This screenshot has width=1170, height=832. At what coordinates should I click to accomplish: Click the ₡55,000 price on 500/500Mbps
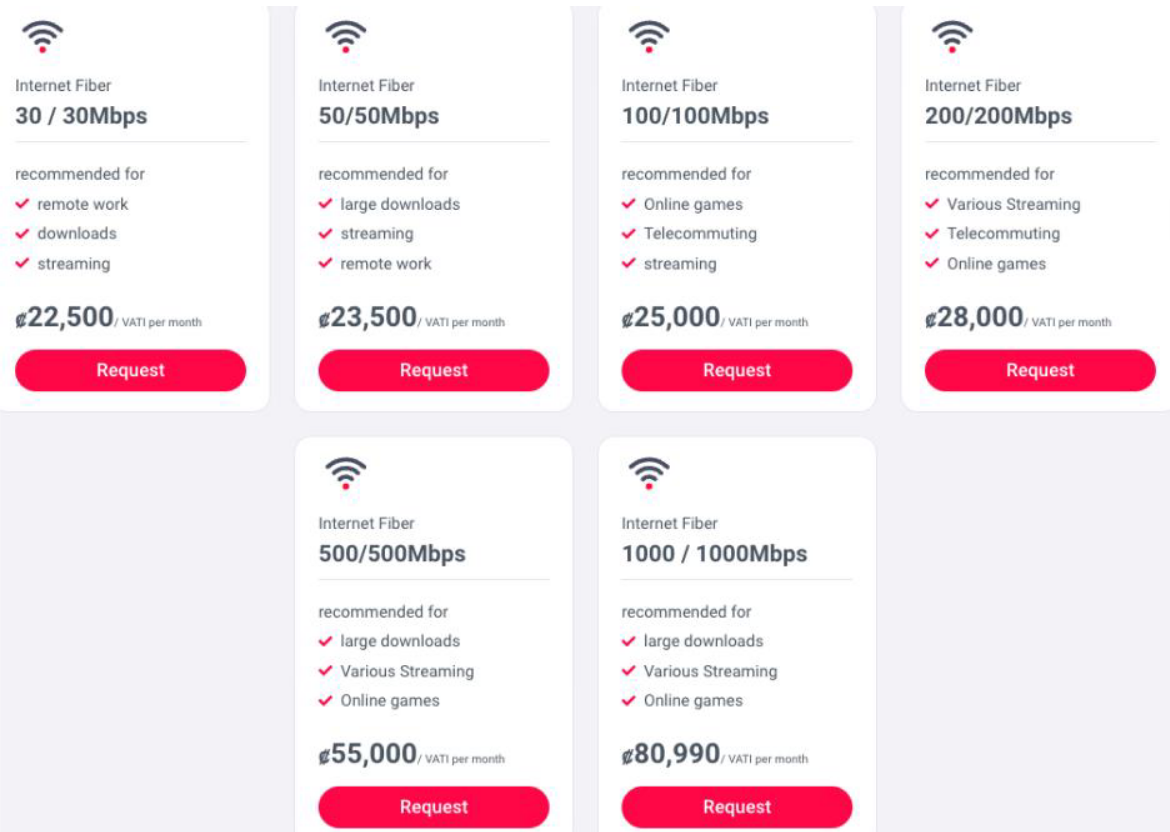(x=368, y=754)
